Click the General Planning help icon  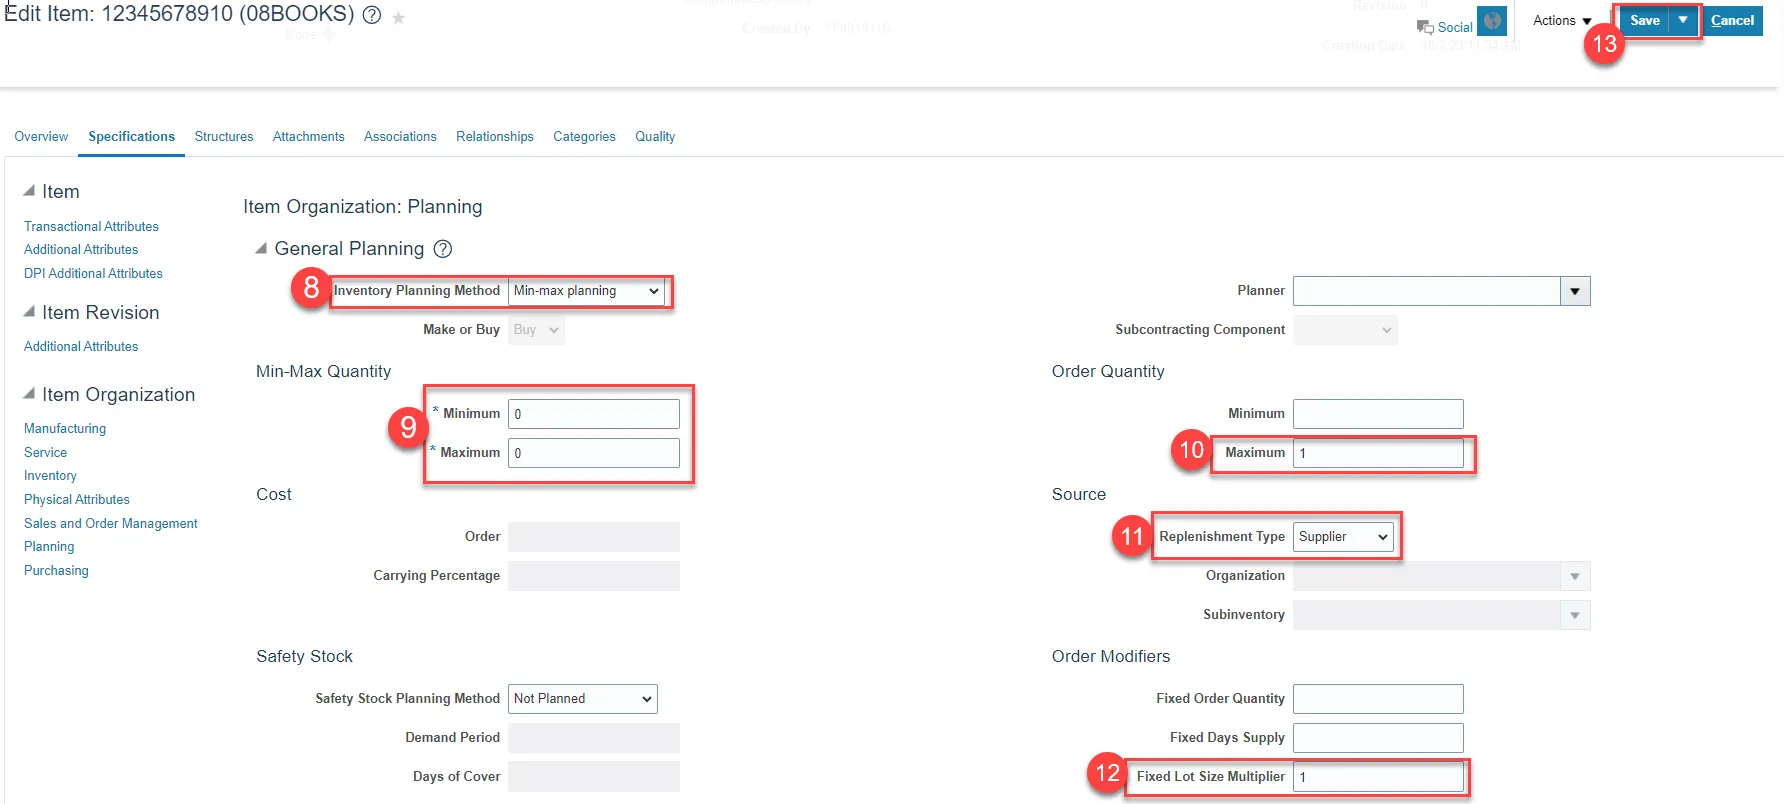click(442, 249)
